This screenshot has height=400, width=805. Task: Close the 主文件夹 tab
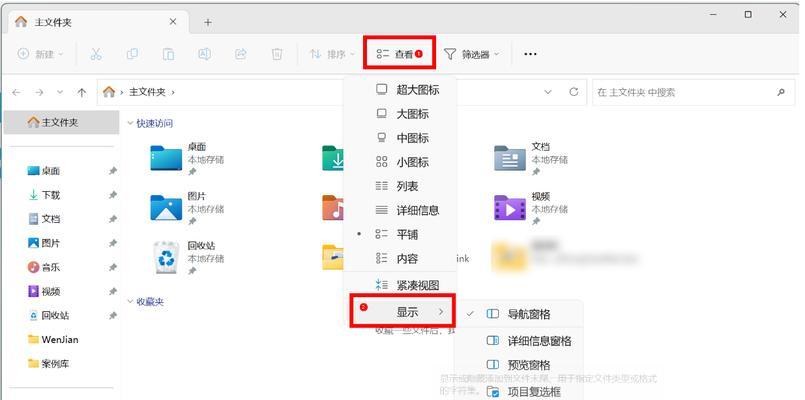tap(173, 22)
